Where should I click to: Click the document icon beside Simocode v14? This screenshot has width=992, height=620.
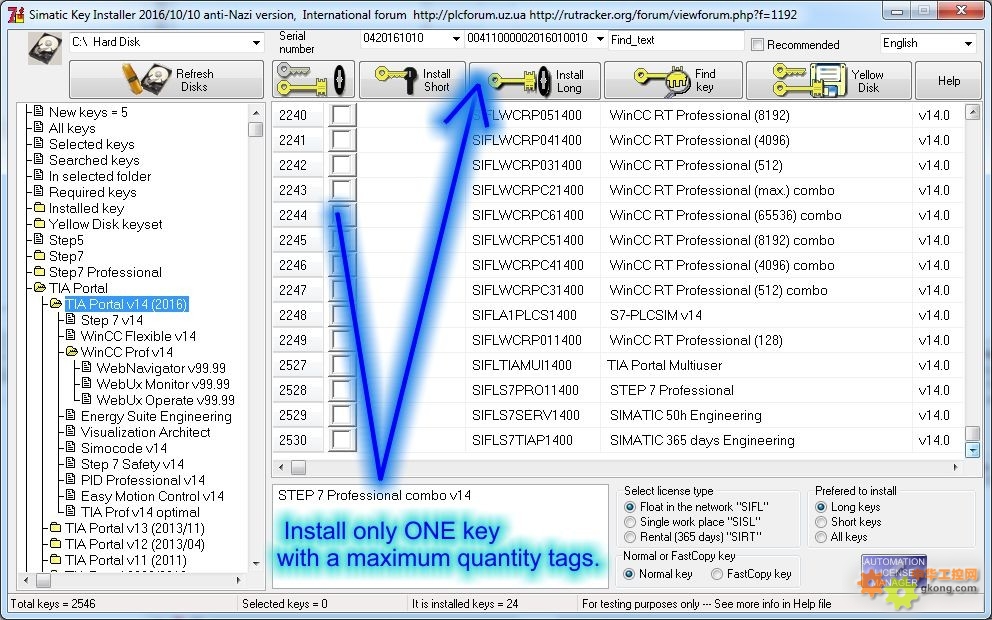[71, 447]
